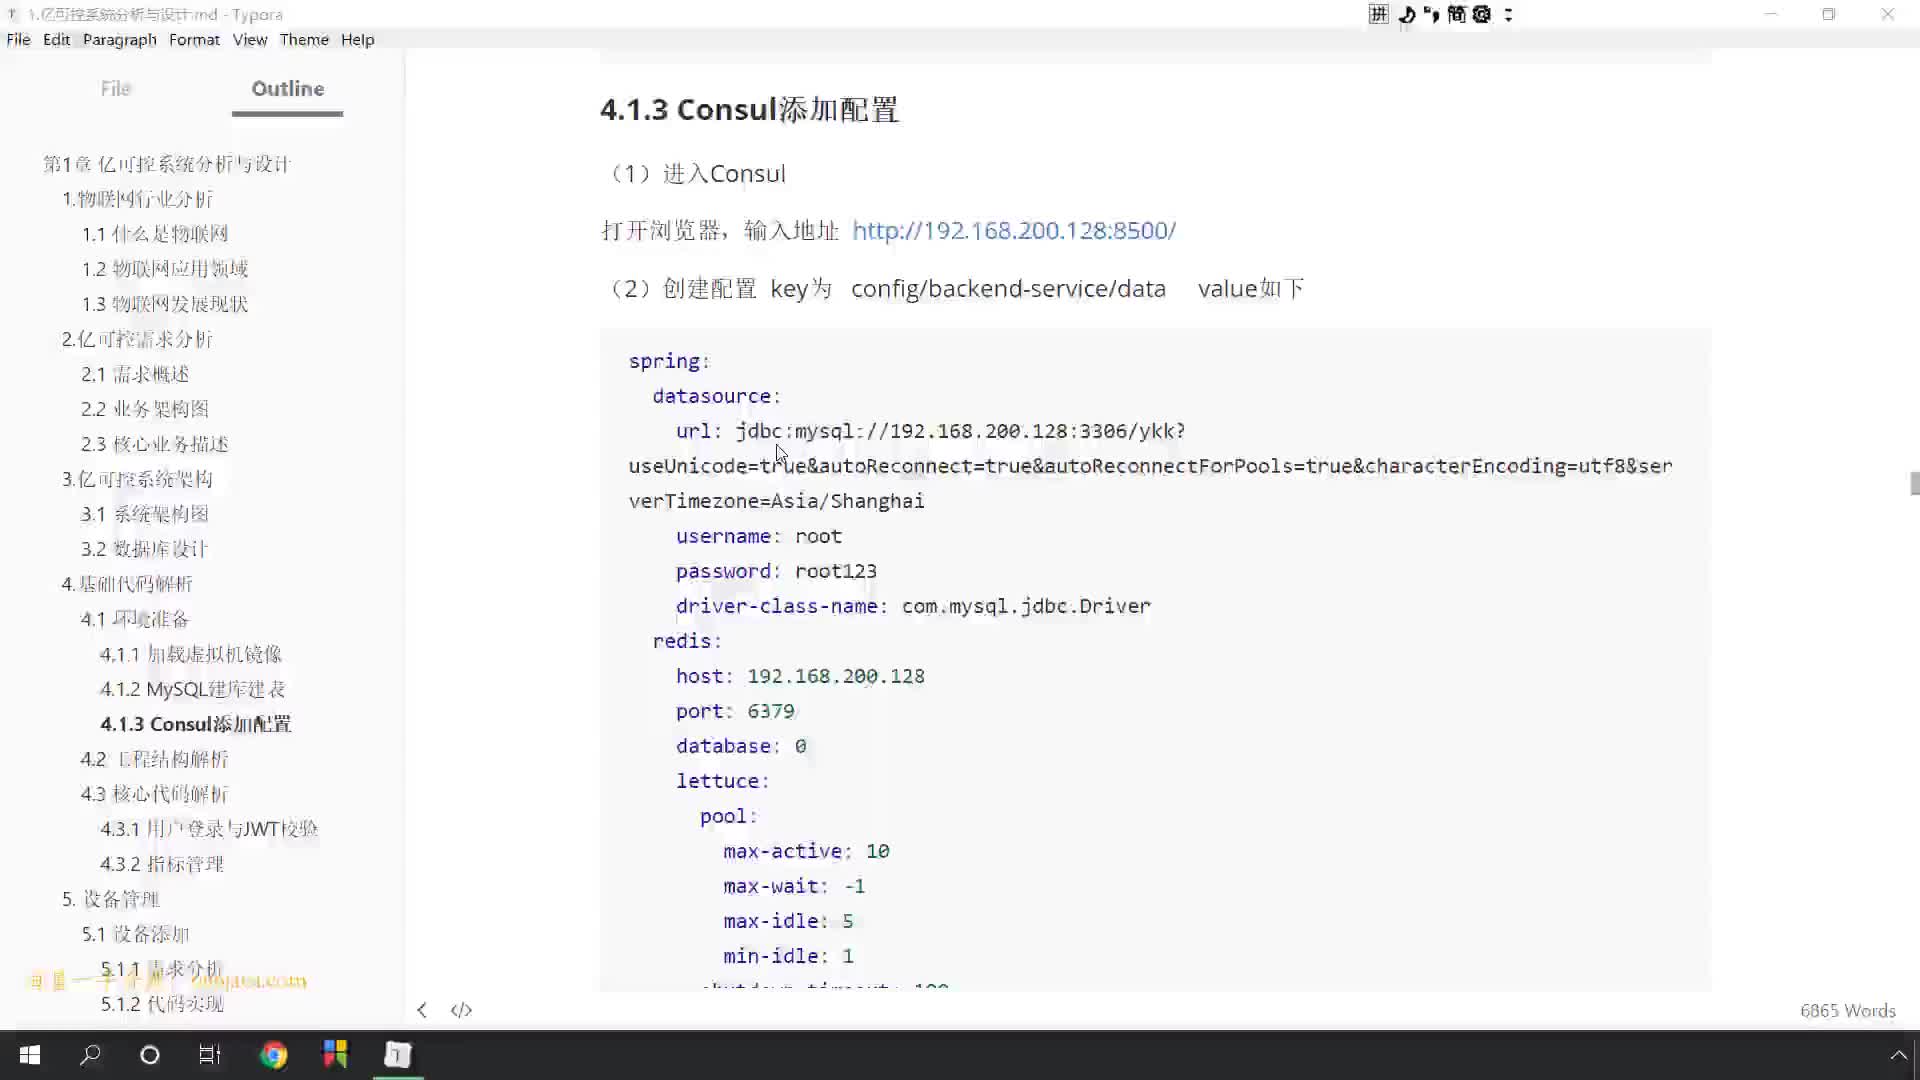
Task: Open Windows Start menu
Action: (x=30, y=1055)
